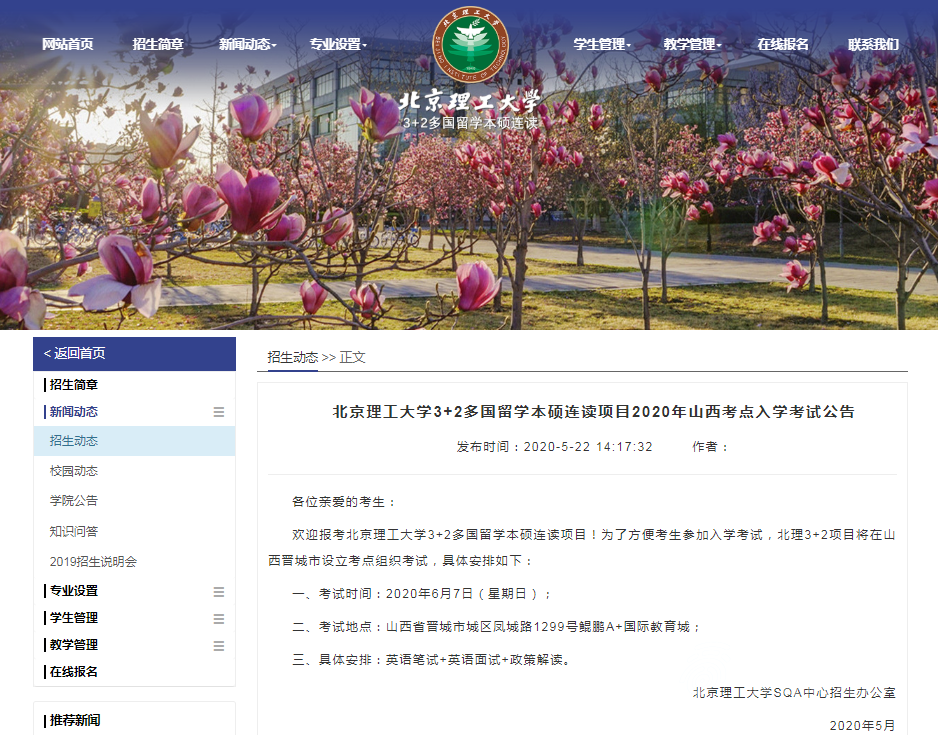Open 联系我们 in top navigation
Image resolution: width=938 pixels, height=735 pixels.
(x=873, y=44)
